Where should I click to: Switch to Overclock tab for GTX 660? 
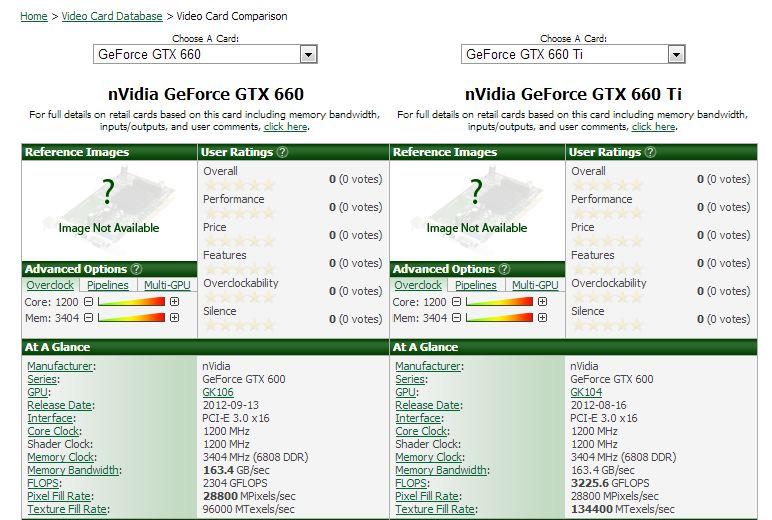(x=50, y=285)
